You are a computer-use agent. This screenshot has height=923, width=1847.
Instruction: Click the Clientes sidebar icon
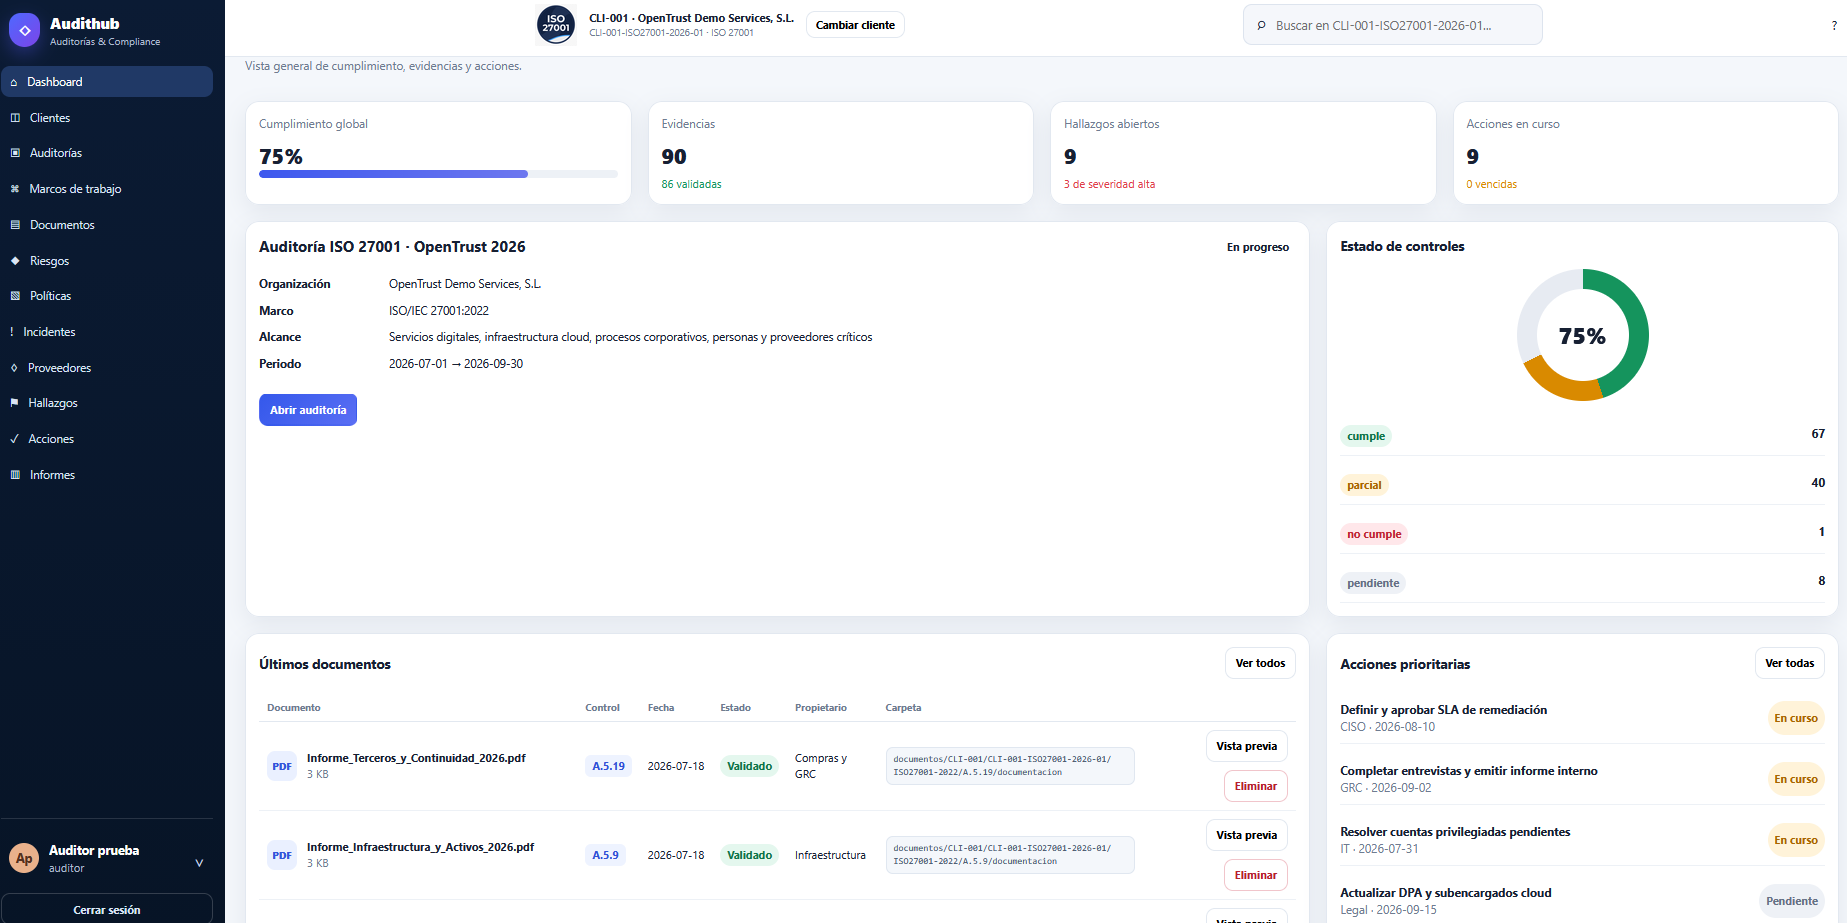click(15, 118)
